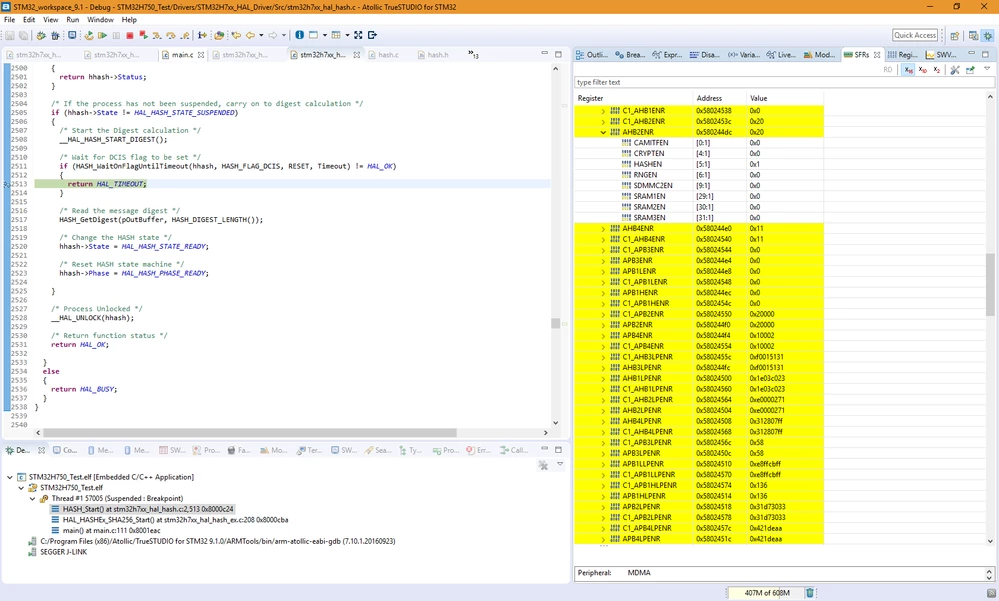Toggle hexadecimal value display in SFRs
This screenshot has height=601, width=999.
909,70
